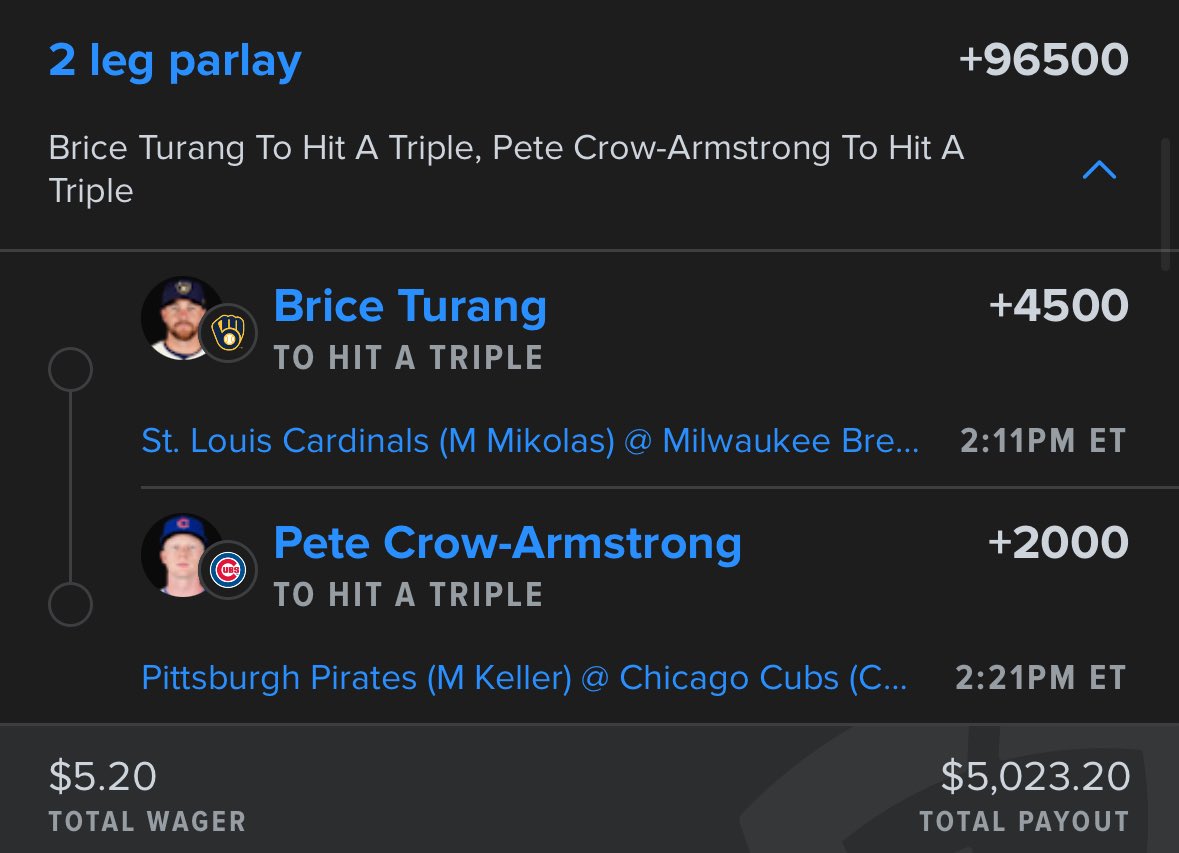Tap the parlay legs summary text
The height and width of the screenshot is (853, 1179).
pos(505,169)
